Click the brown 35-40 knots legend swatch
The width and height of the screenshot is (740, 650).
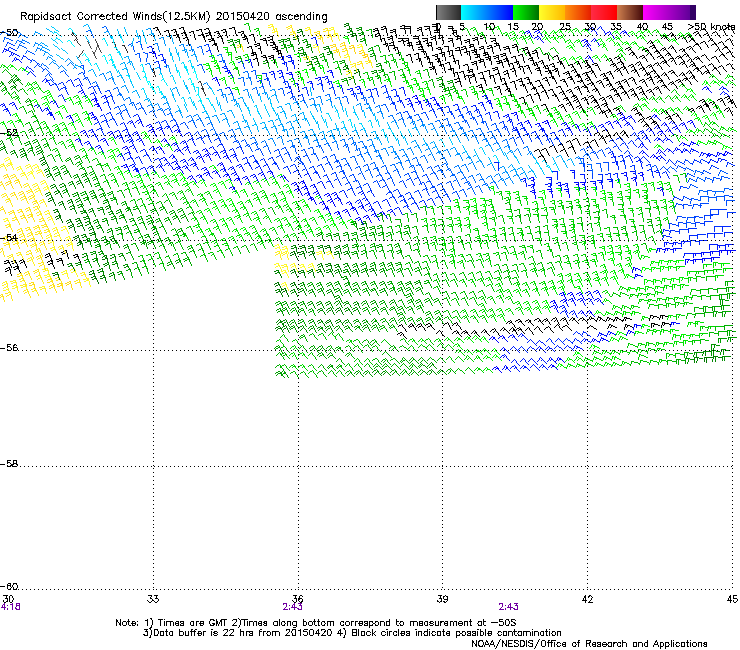[x=630, y=12]
